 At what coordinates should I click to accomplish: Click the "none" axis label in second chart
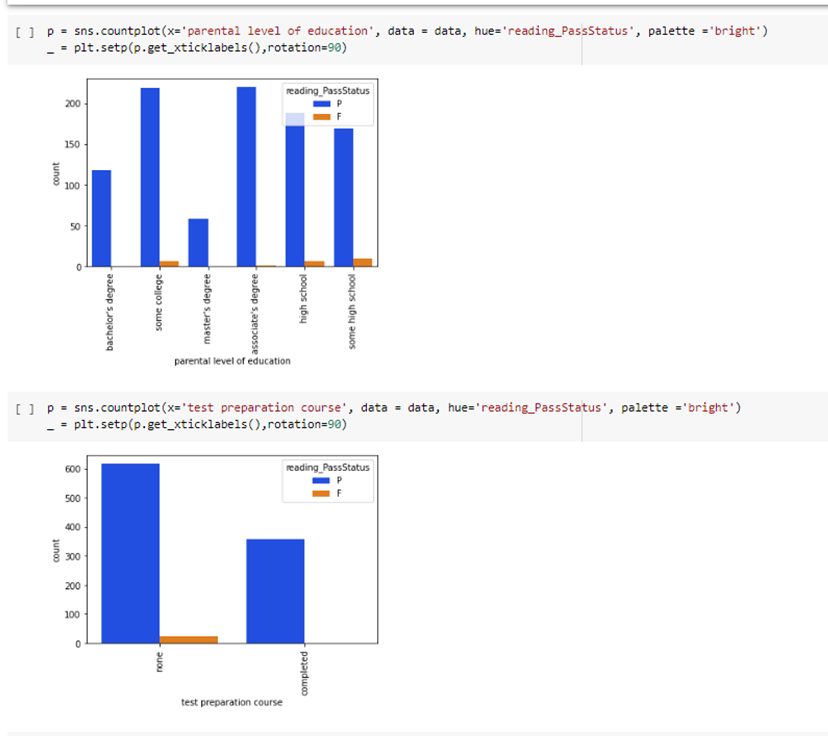point(159,662)
